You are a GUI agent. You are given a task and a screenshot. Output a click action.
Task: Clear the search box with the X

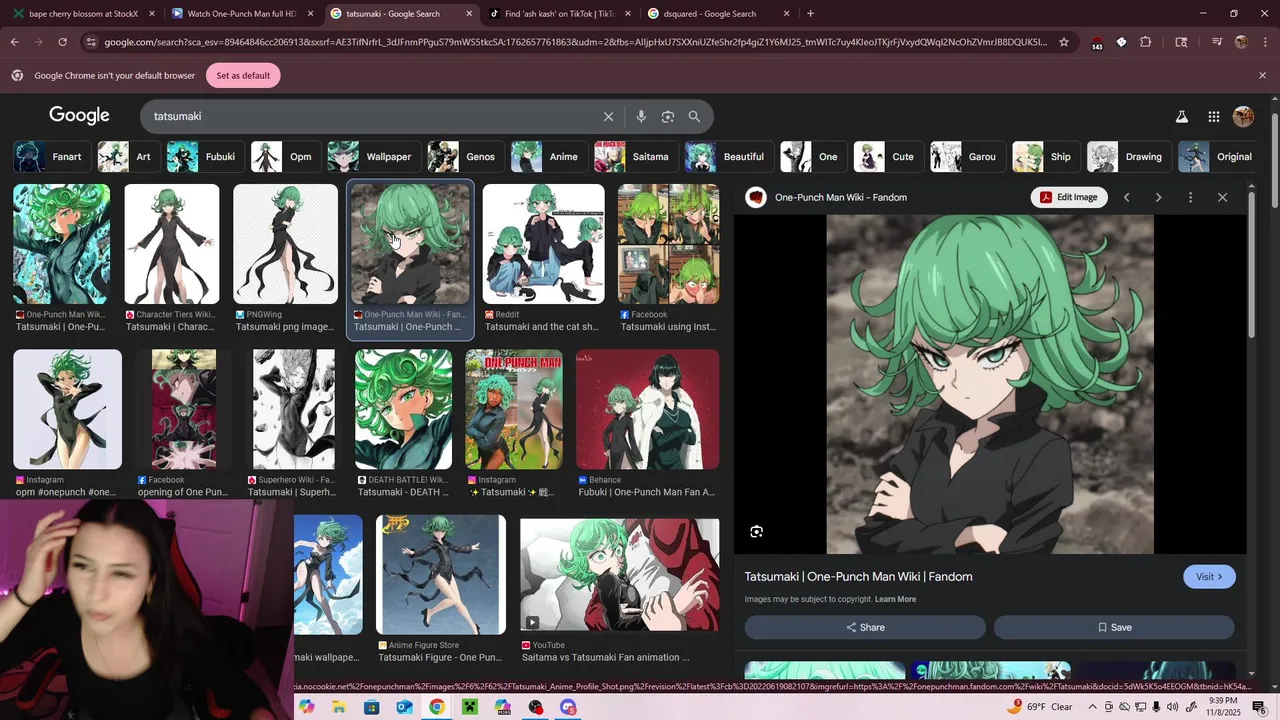click(x=608, y=116)
